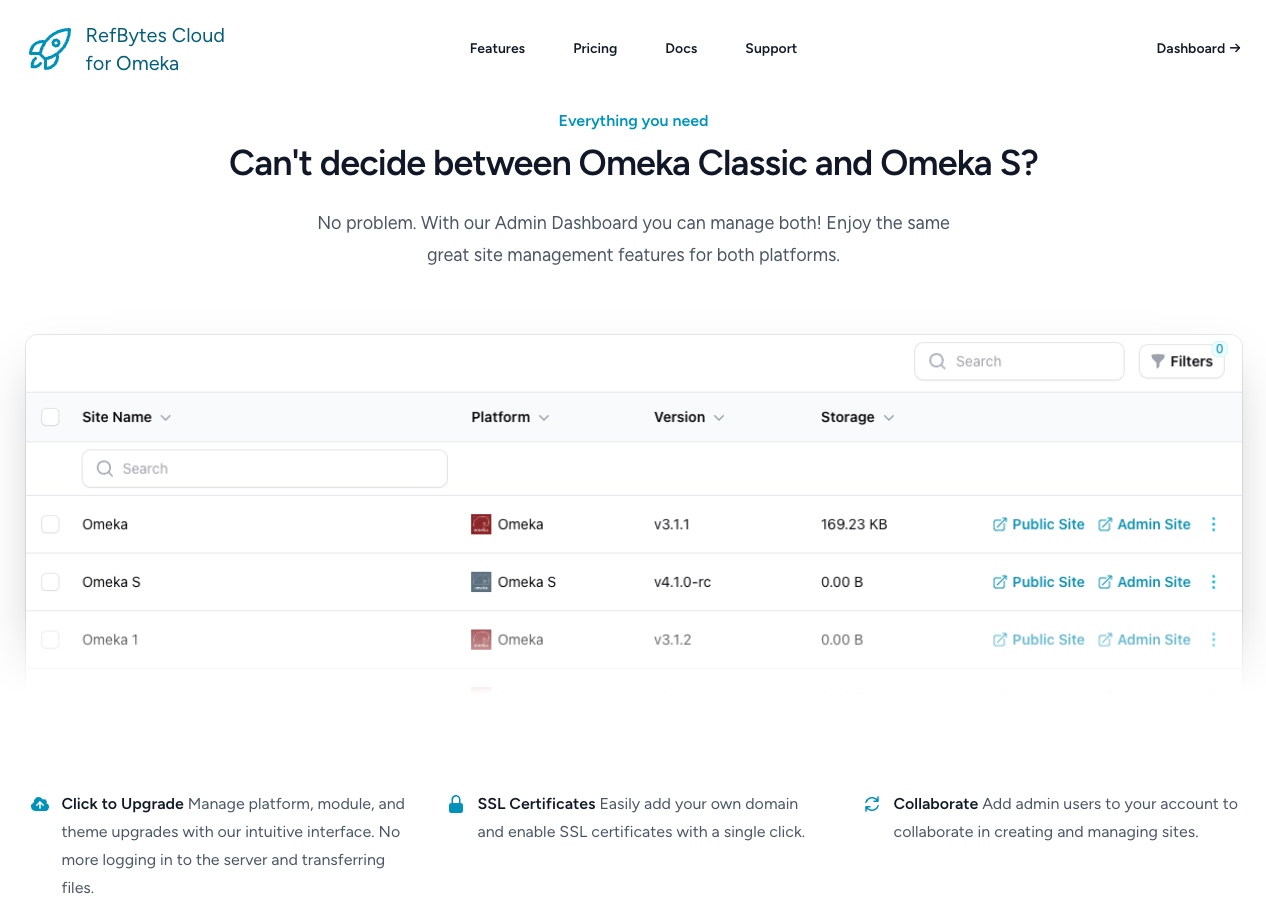Click RefBytes Cloud for Omeka title

point(155,49)
